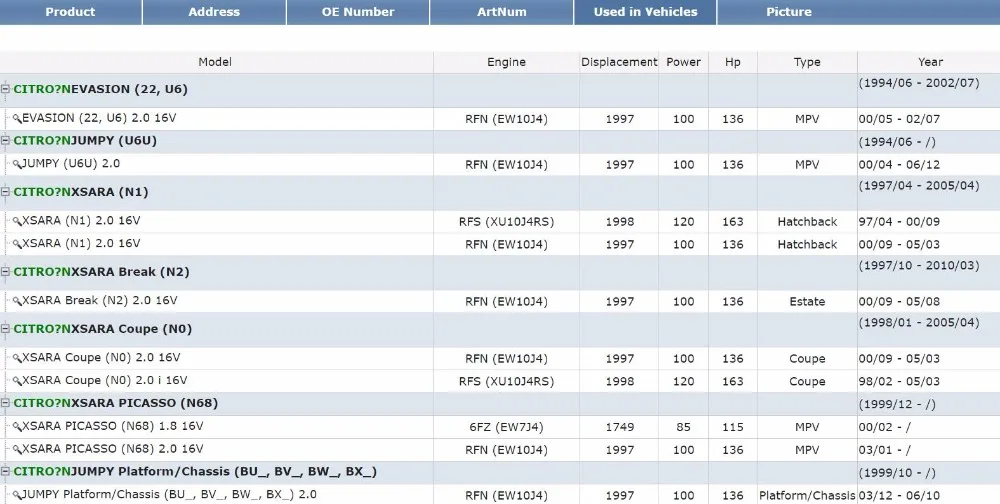Collapse the CITROEN JUMPY (U6U) group
1000x504 pixels.
point(6,140)
